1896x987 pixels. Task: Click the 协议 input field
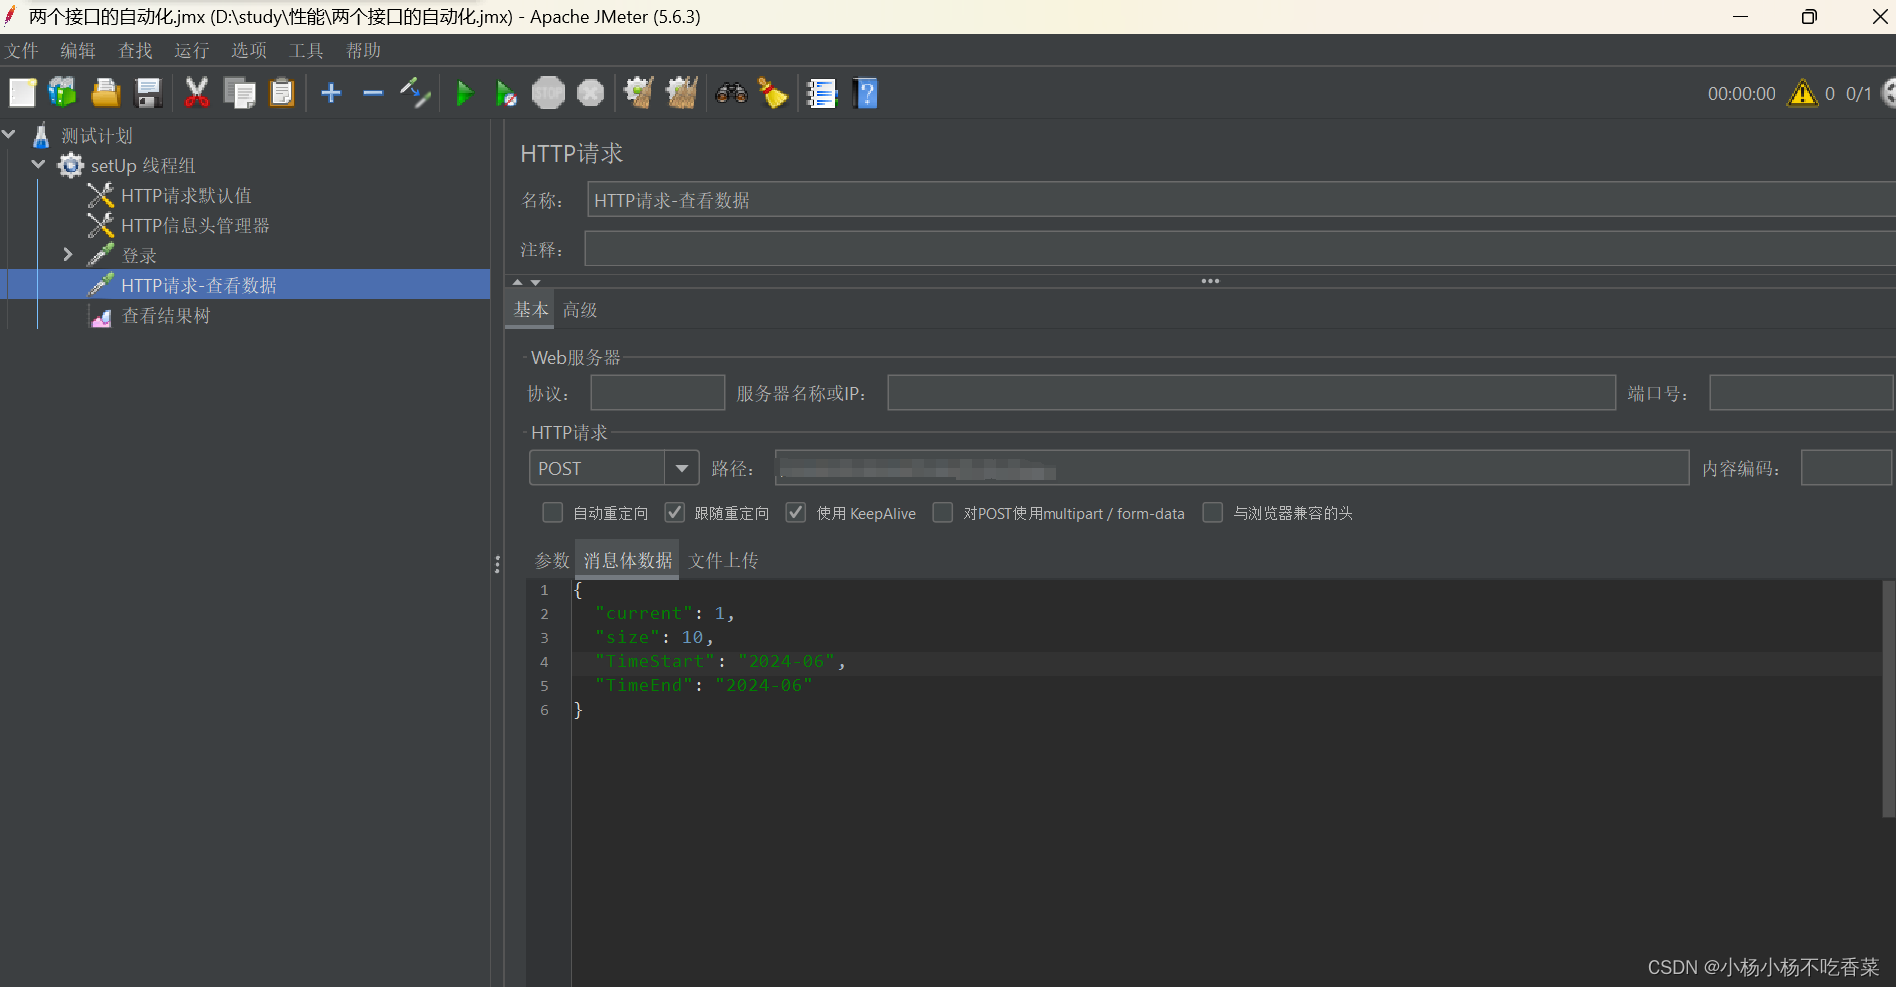657,393
